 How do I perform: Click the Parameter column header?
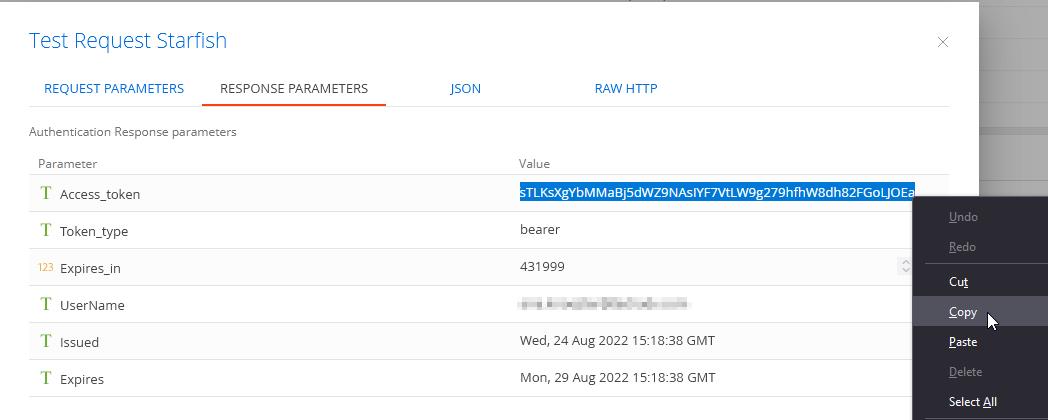tap(68, 164)
